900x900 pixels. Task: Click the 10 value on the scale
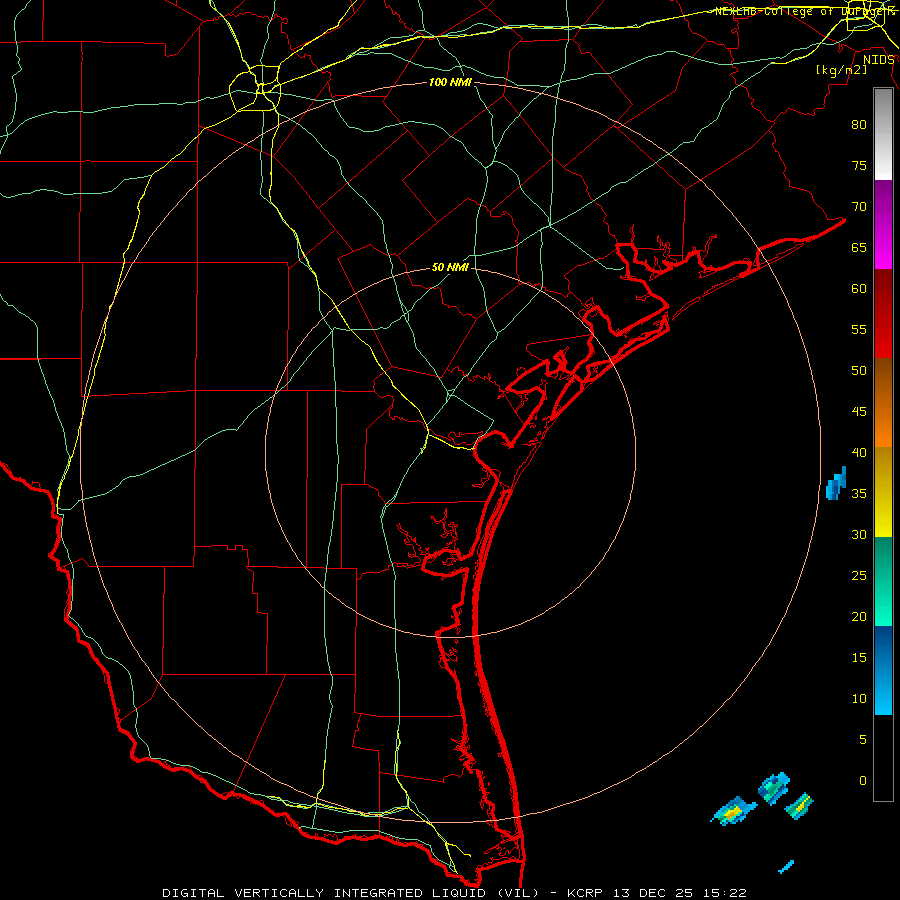point(859,699)
